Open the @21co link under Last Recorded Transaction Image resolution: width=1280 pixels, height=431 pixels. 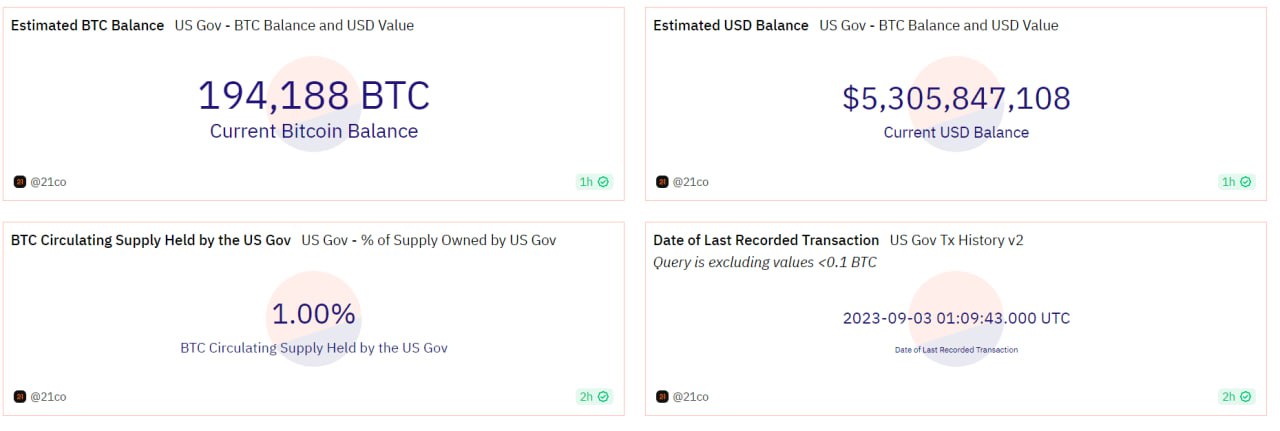coord(690,397)
